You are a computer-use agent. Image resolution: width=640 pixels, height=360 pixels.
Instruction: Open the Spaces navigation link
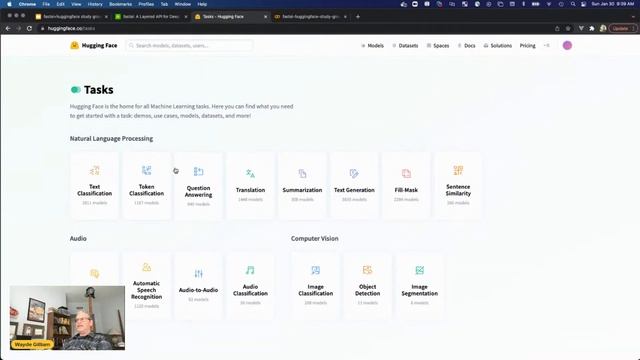coord(438,45)
